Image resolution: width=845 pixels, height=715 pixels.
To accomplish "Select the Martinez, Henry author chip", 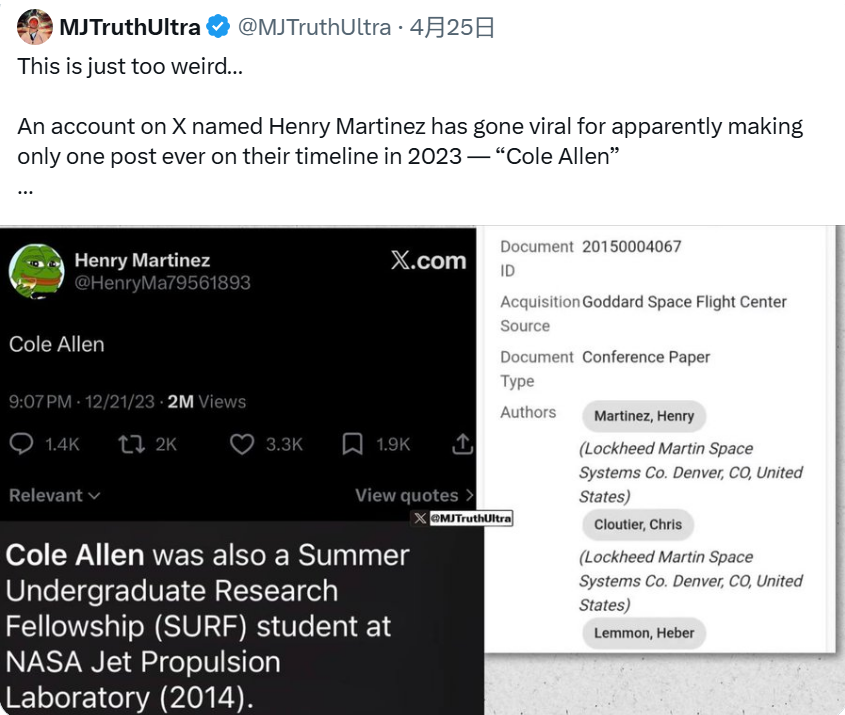I will (x=644, y=416).
